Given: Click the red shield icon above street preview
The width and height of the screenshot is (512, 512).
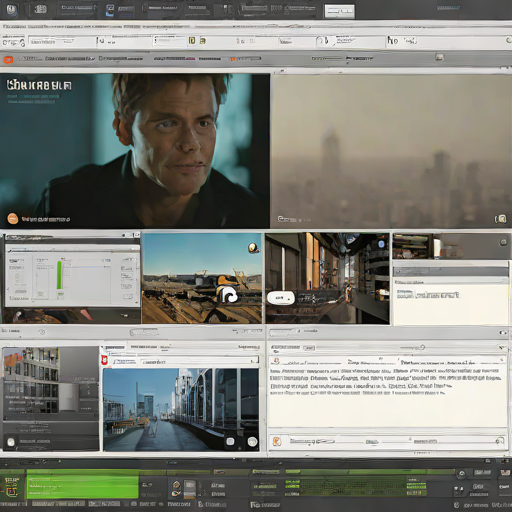Looking at the screenshot, I should (104, 360).
